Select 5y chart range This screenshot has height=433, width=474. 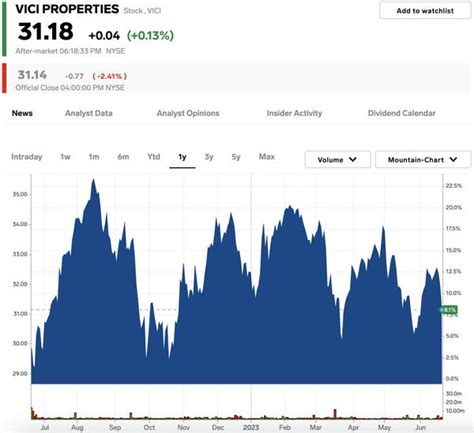pos(236,157)
